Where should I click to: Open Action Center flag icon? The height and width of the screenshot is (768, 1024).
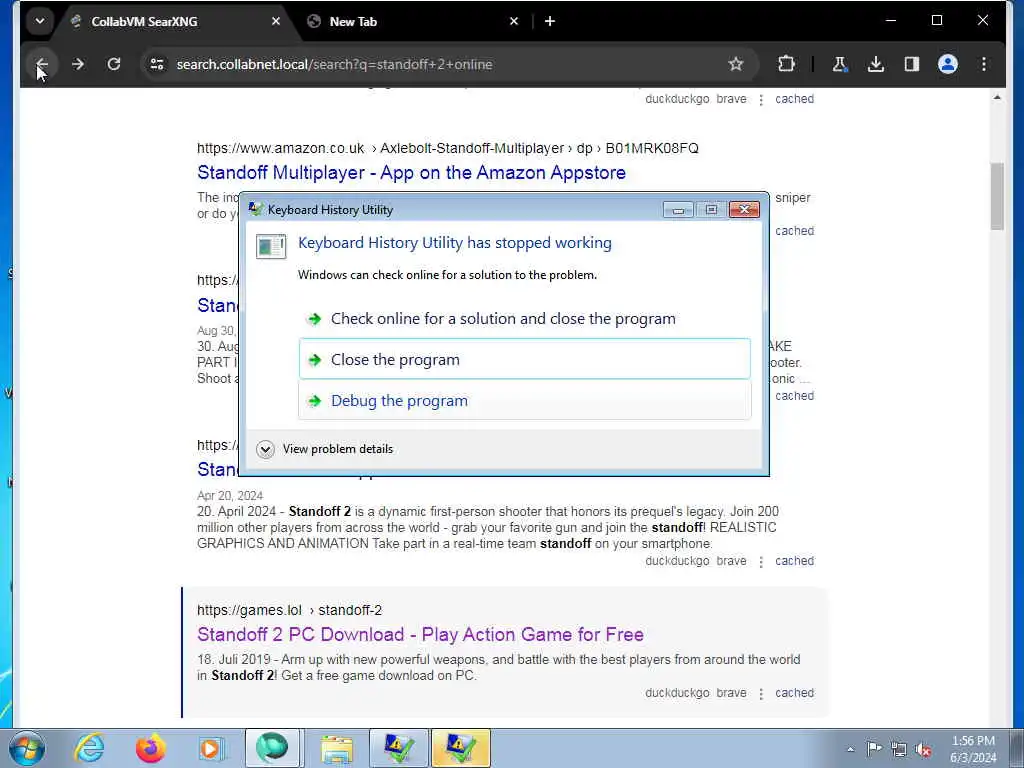point(874,749)
